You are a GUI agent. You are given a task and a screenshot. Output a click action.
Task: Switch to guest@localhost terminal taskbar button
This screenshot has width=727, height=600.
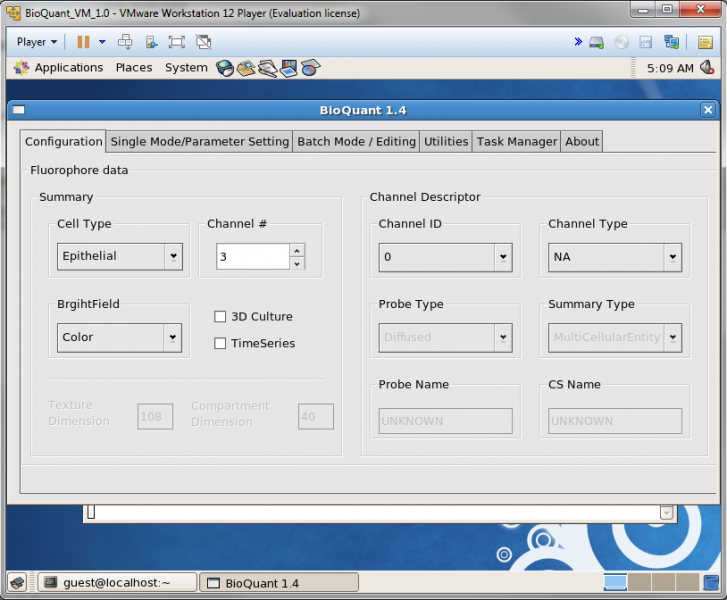tap(117, 582)
